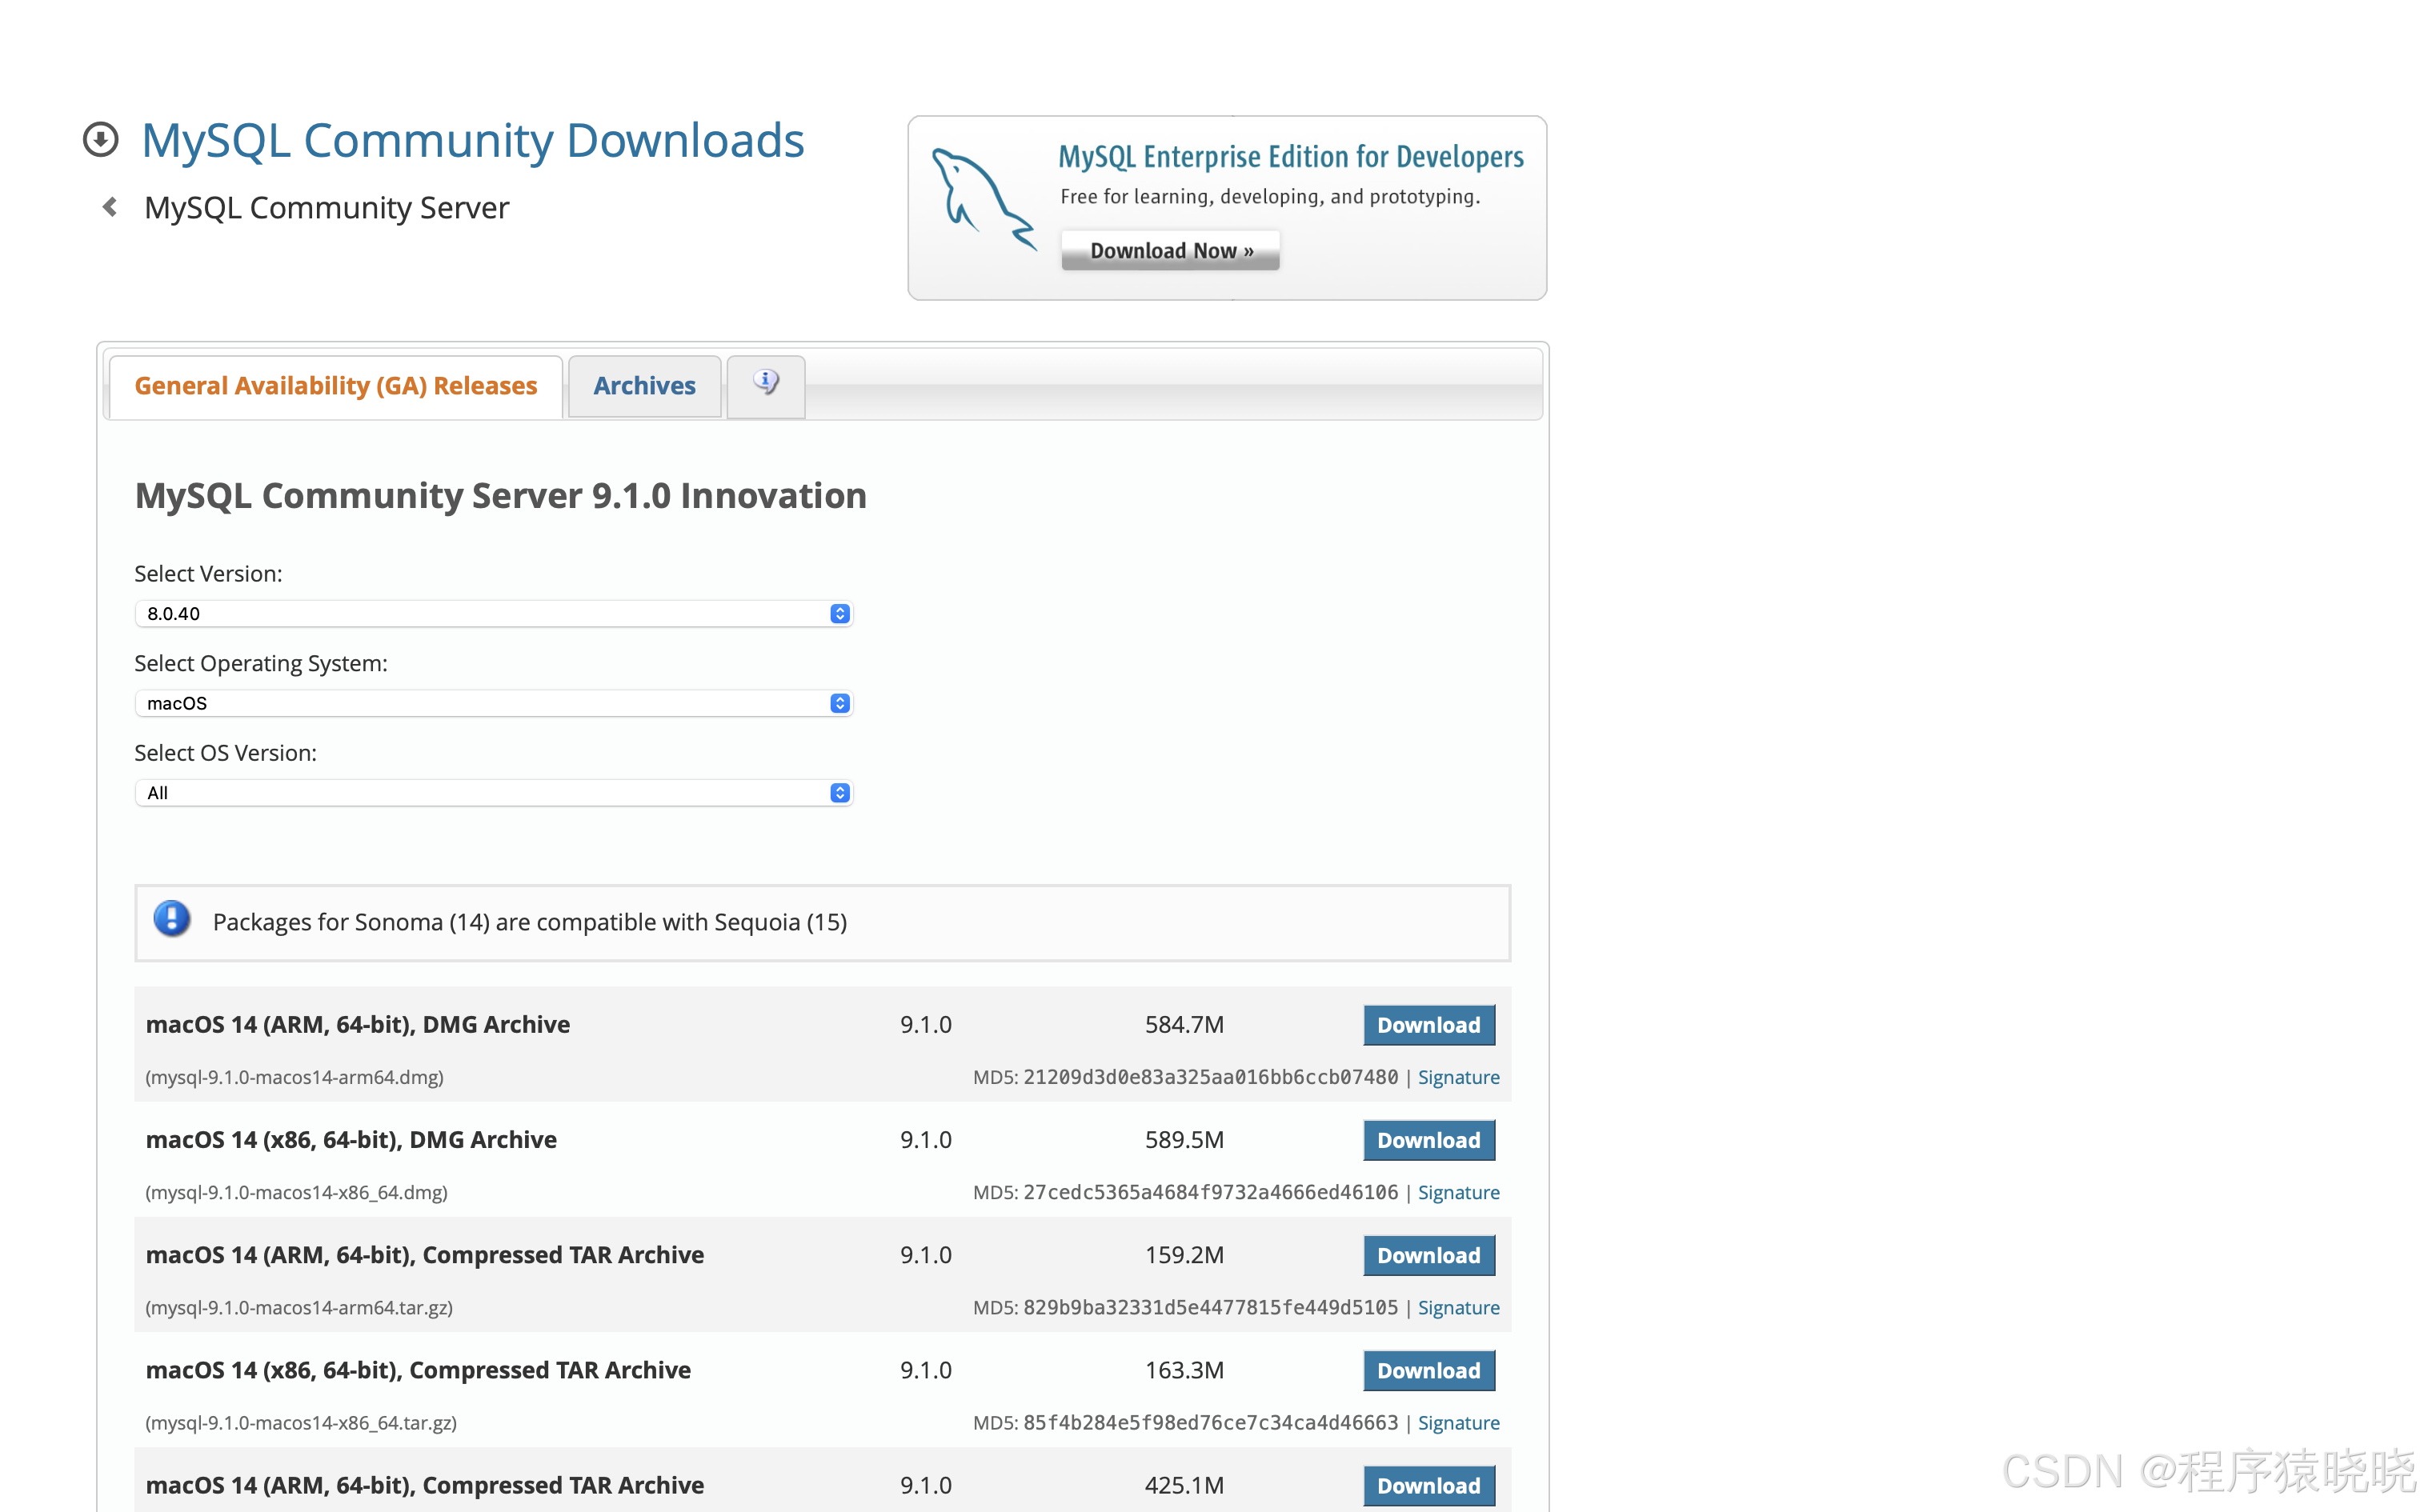Viewport: 2420px width, 1512px height.
Task: Click the 'Select Version:' label
Action: tap(208, 573)
